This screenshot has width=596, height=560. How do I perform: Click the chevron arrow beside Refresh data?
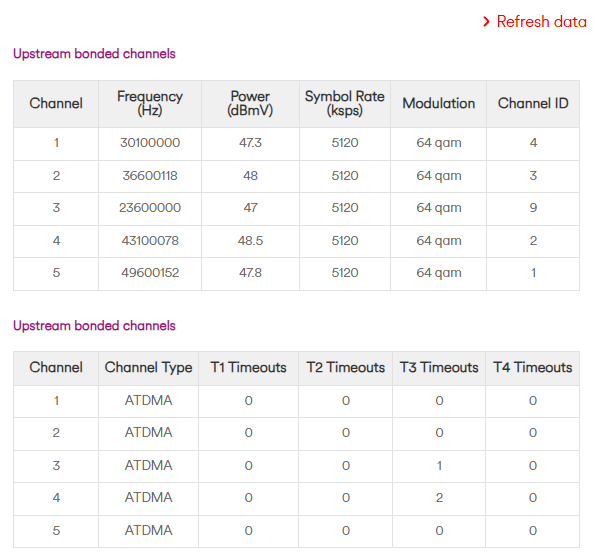pyautogui.click(x=486, y=22)
